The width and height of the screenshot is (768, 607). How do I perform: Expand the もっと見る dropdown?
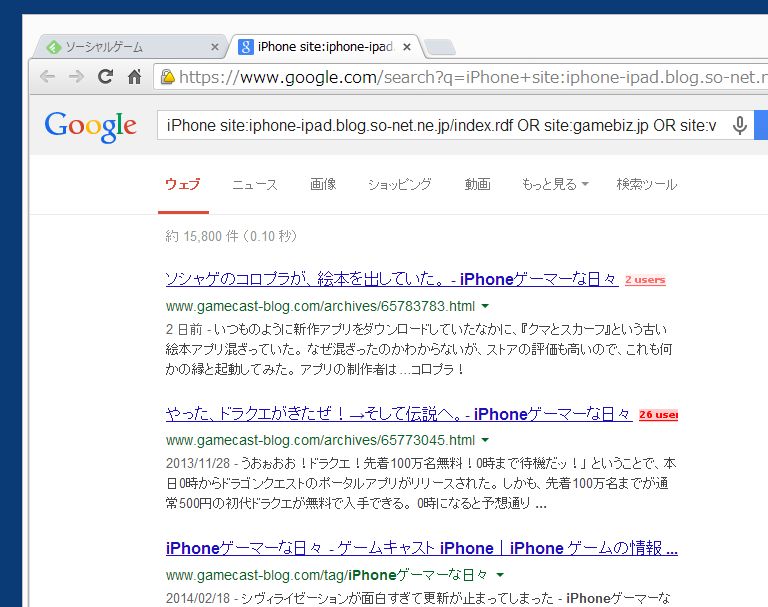point(555,184)
